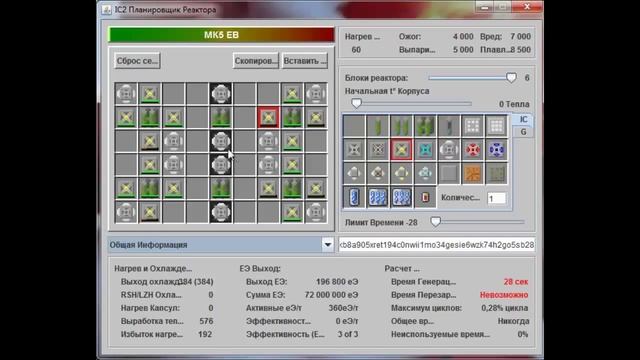The width and height of the screenshot is (640, 360).
Task: Select the thick neutron reflector component
Action: pyautogui.click(x=496, y=126)
